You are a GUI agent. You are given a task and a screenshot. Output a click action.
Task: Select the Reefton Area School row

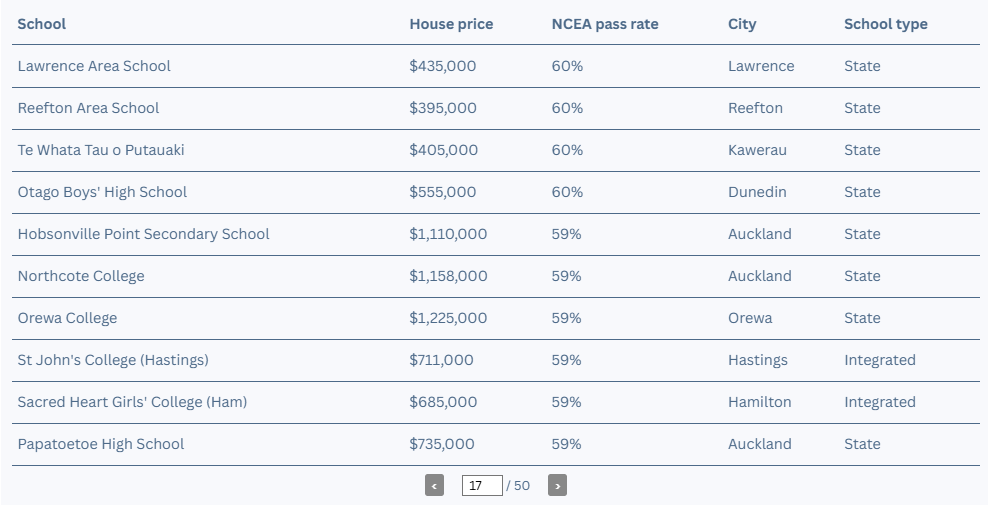(496, 108)
